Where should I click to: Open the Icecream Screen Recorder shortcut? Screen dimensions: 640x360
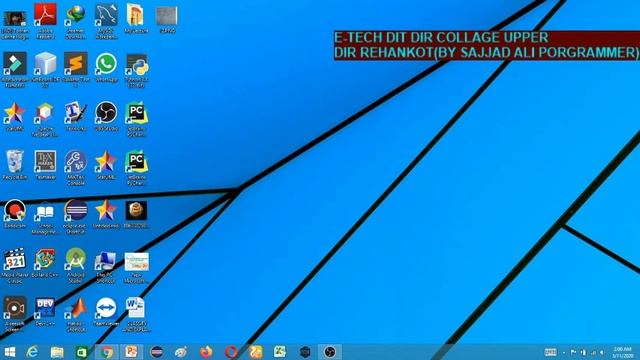point(15,308)
